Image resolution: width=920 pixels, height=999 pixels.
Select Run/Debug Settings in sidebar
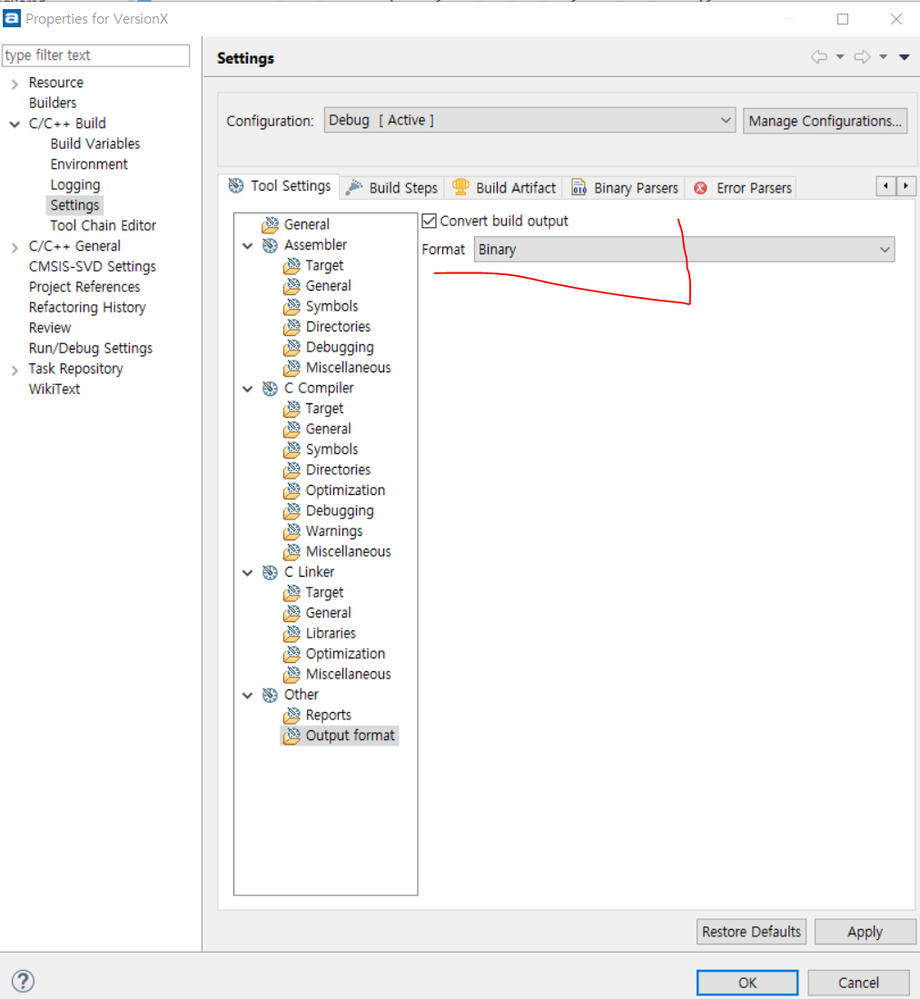point(90,348)
